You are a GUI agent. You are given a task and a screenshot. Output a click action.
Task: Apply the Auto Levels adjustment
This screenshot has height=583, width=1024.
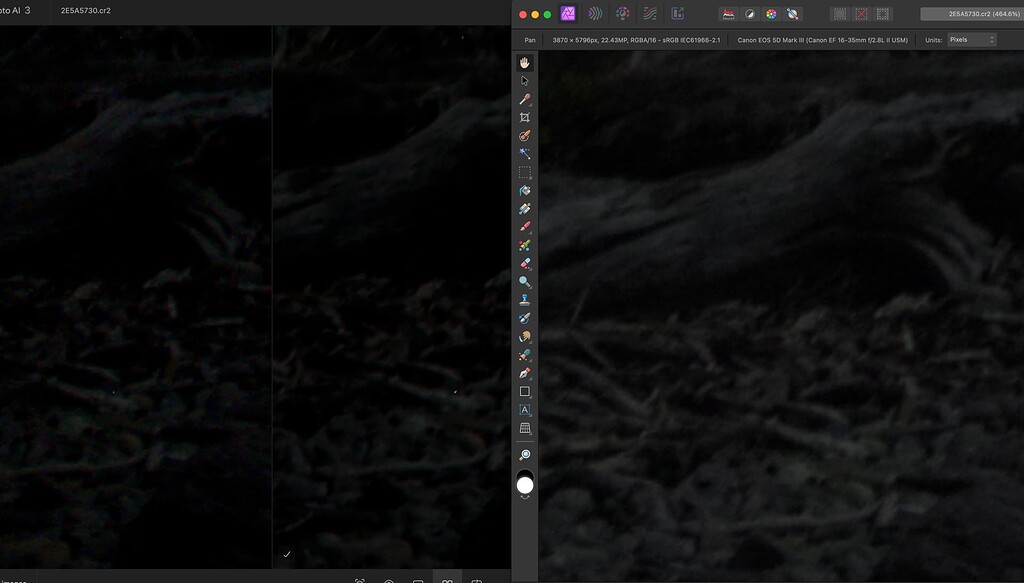(727, 13)
